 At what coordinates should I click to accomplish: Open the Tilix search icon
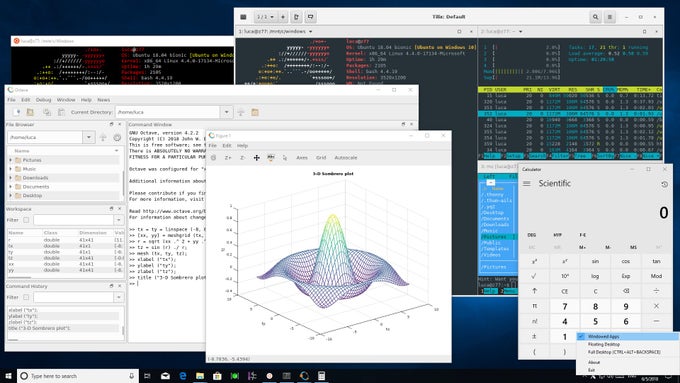[x=595, y=17]
